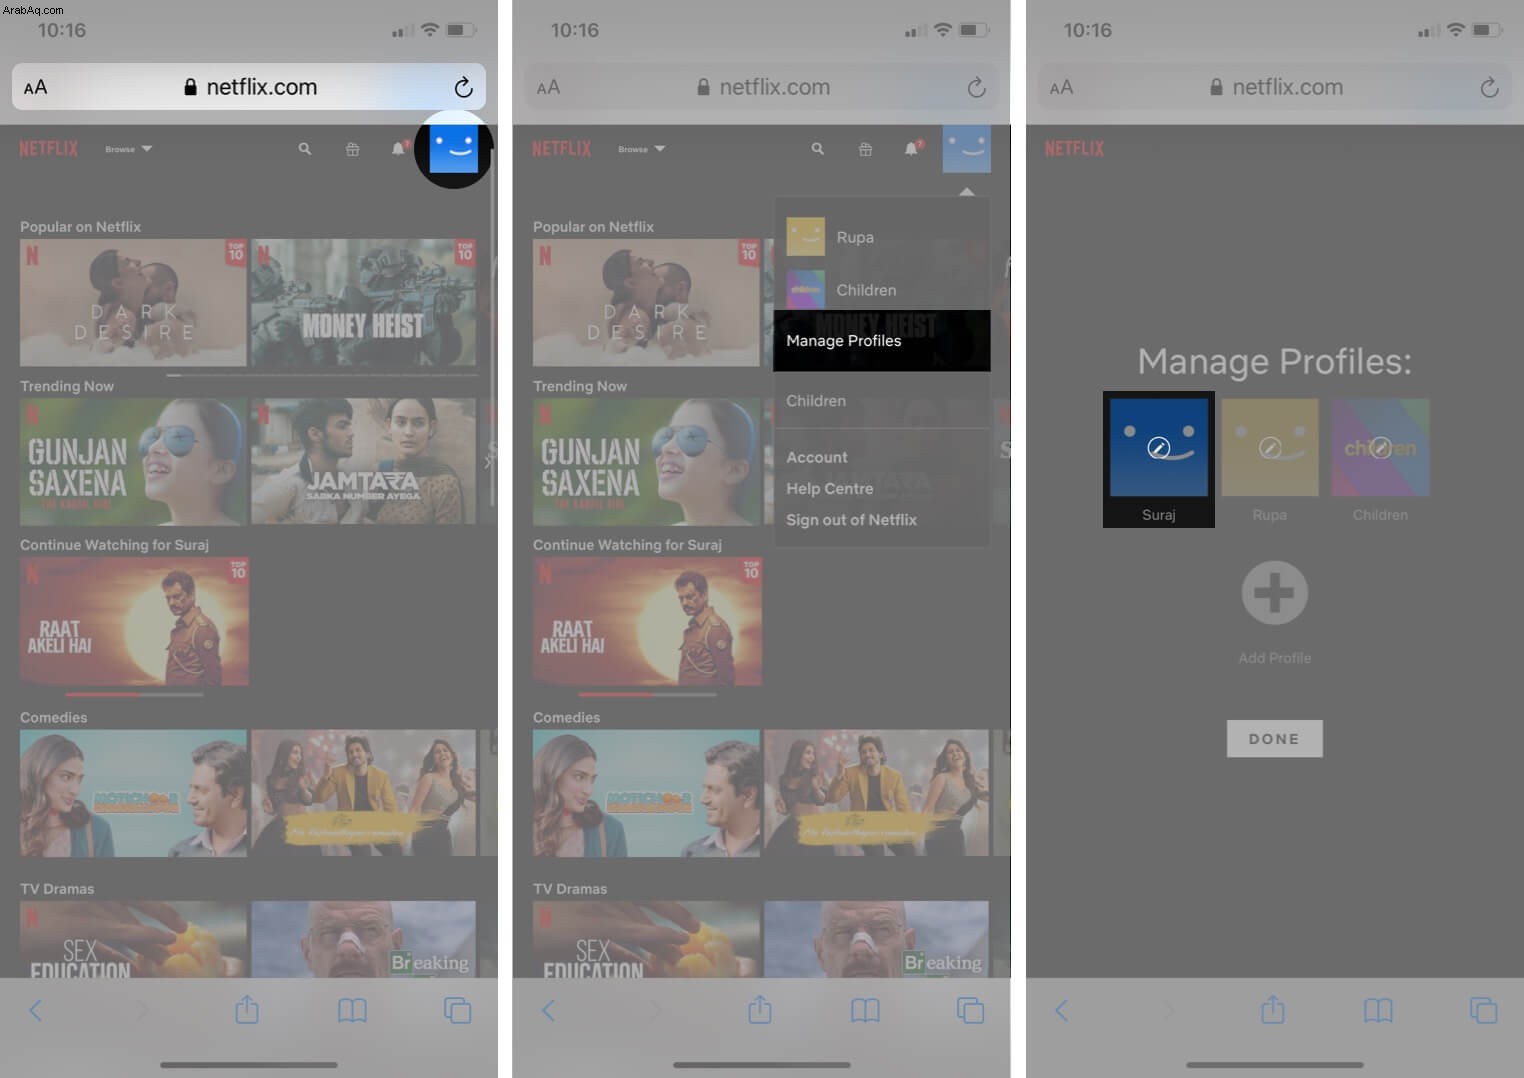
Task: Click Raat Akeli Hai progress bar in the first screen
Action: [x=134, y=694]
